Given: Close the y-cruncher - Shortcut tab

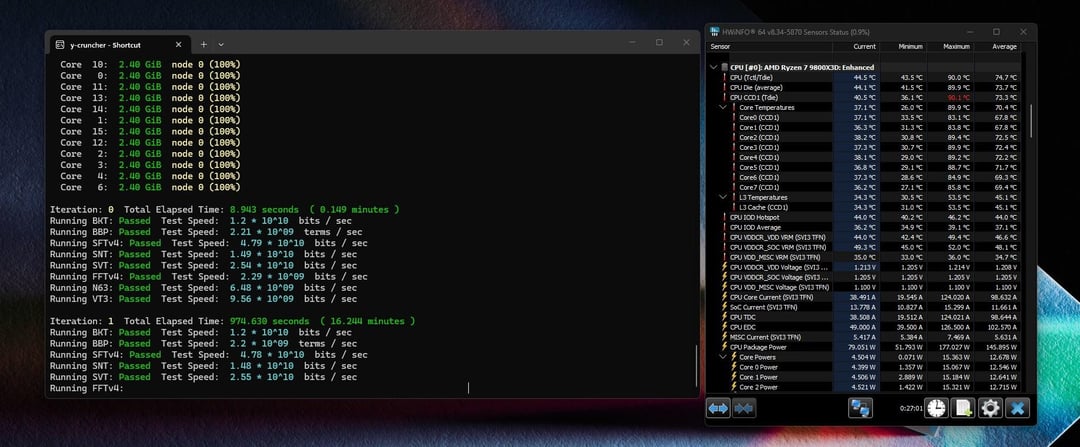Looking at the screenshot, I should point(177,44).
